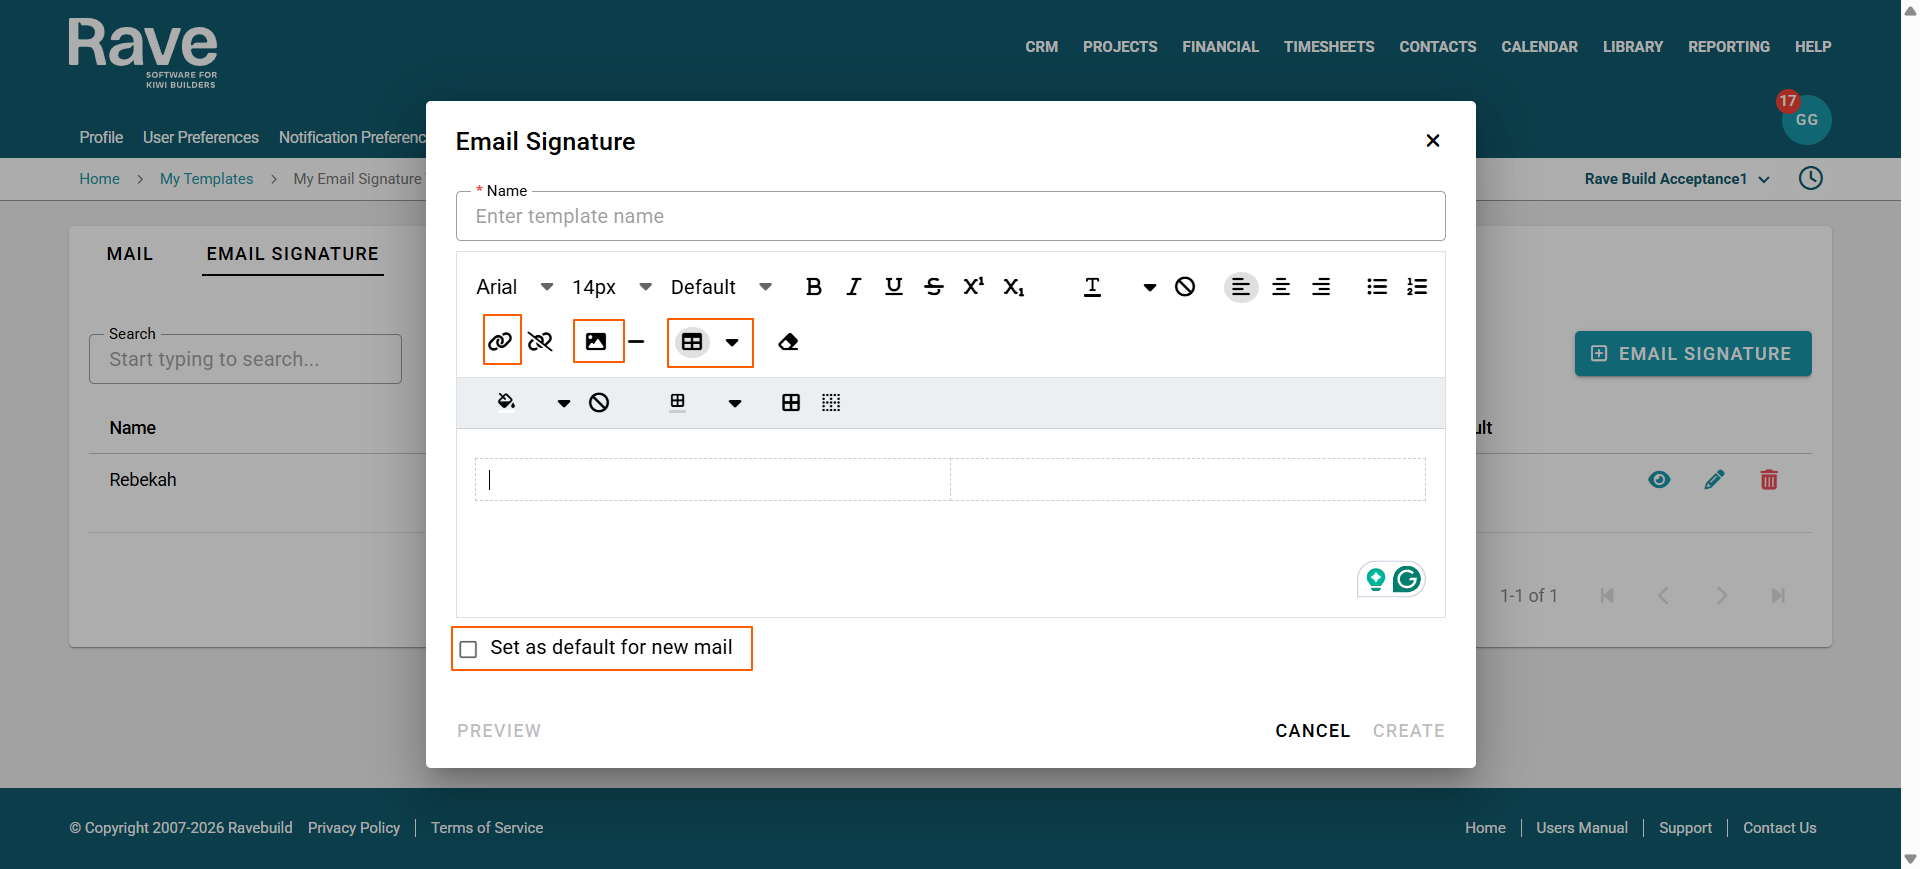The width and height of the screenshot is (1920, 869).
Task: Check Set as default for new mail
Action: pyautogui.click(x=468, y=649)
